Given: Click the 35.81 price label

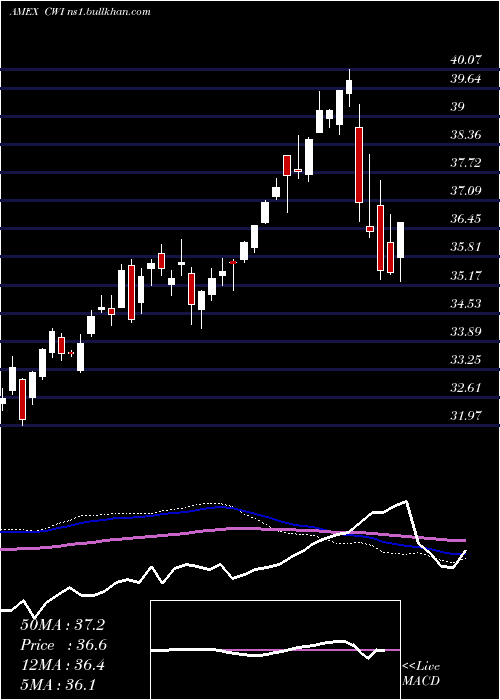Looking at the screenshot, I should (466, 247).
